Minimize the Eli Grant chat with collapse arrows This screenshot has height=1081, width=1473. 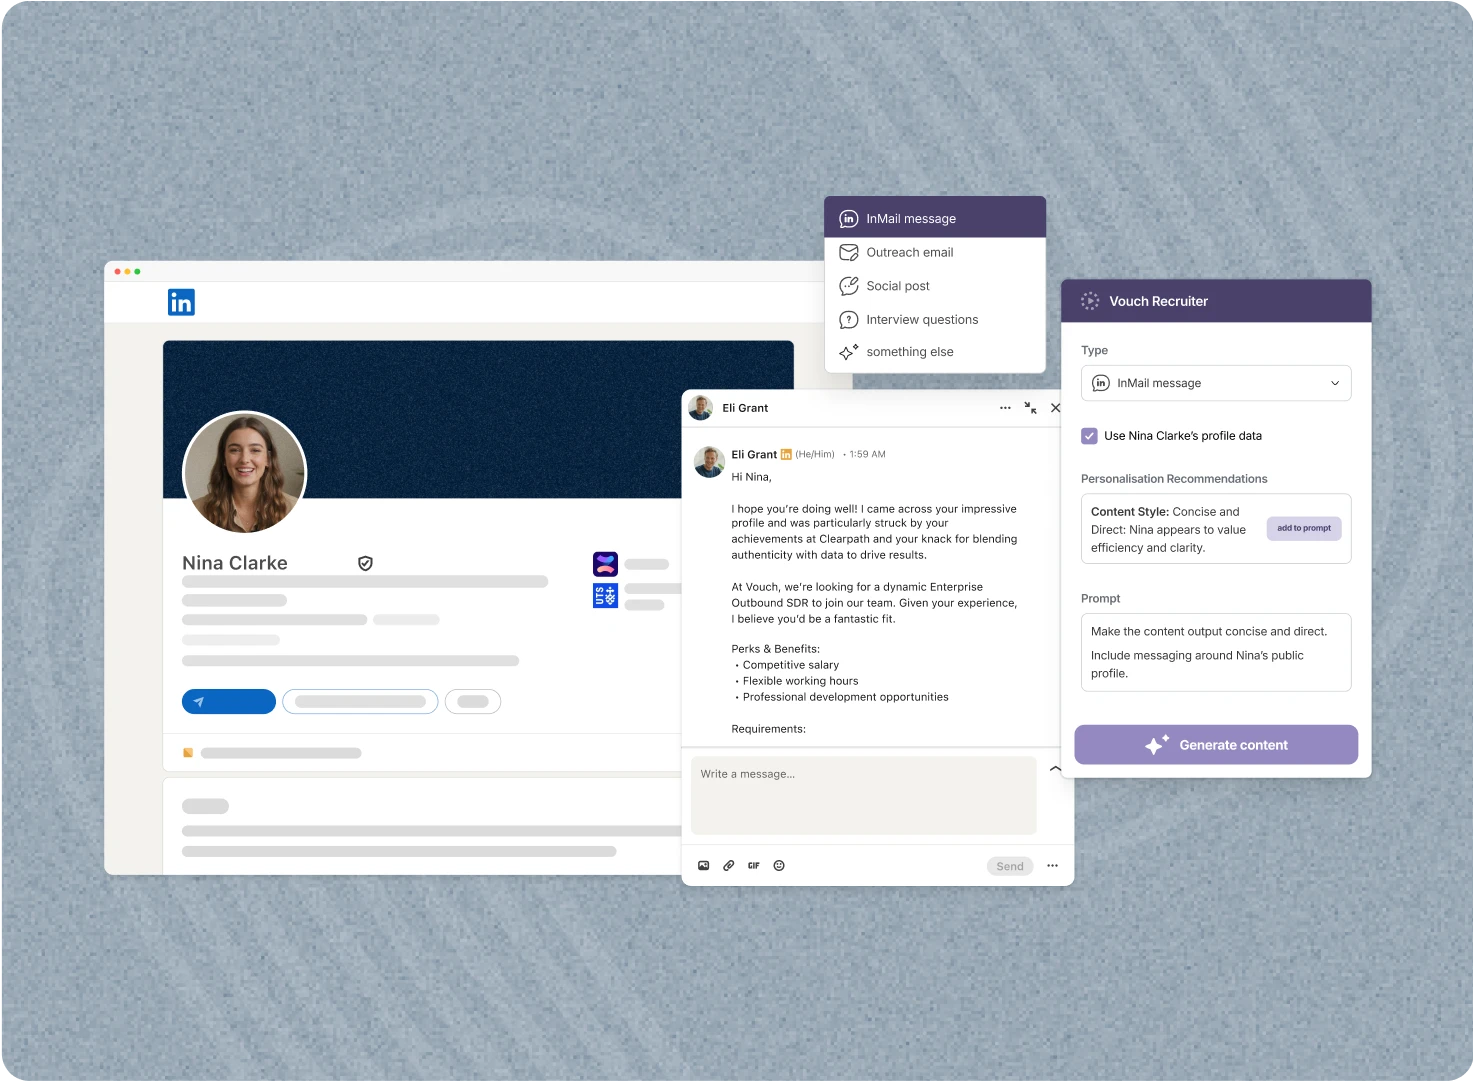point(1030,408)
